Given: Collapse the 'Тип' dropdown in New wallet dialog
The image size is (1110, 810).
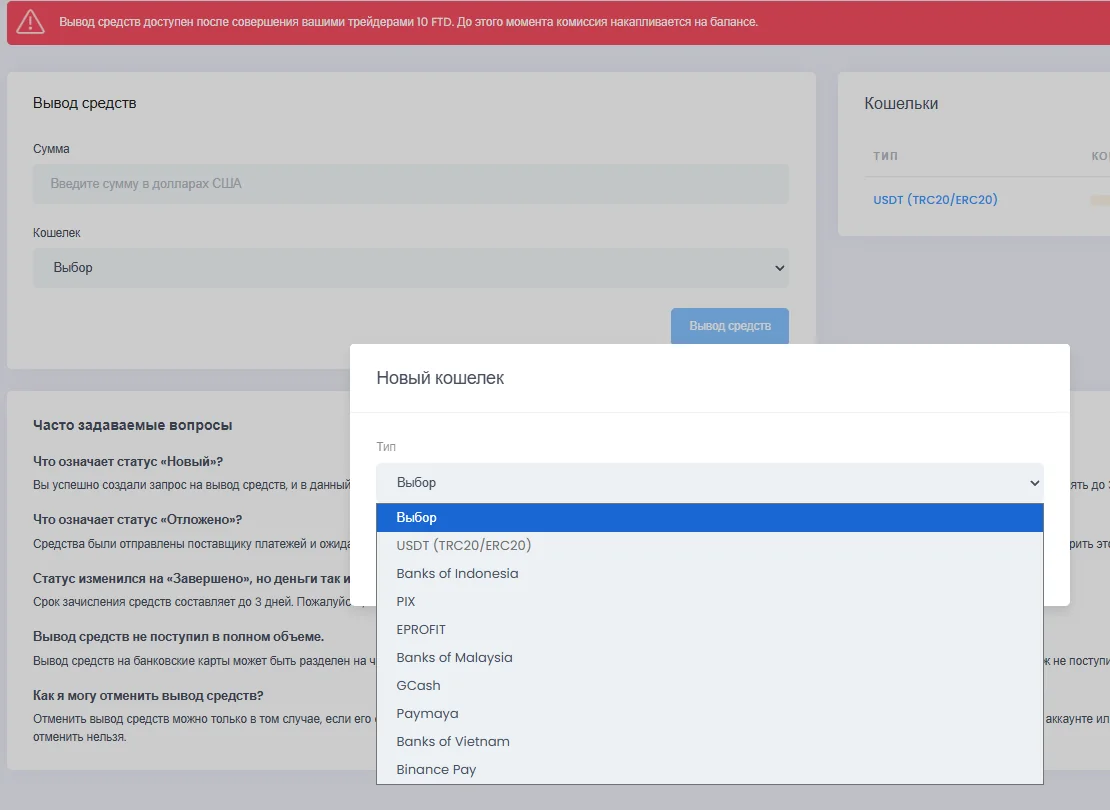Looking at the screenshot, I should [709, 483].
